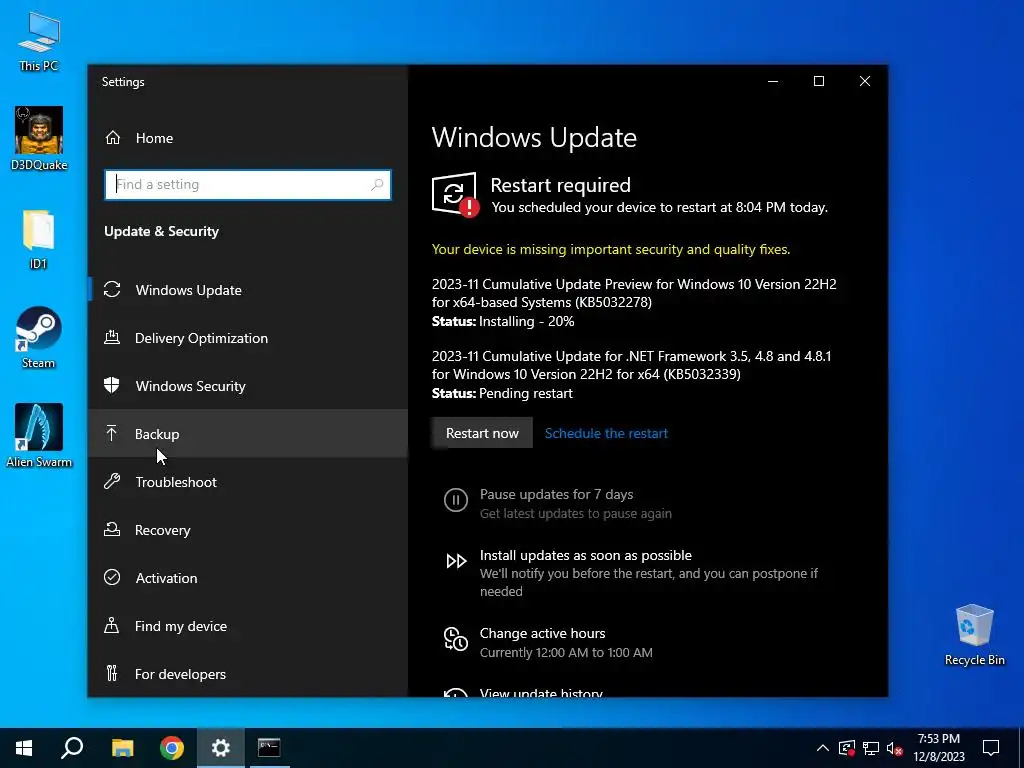Open the Recycle Bin
Viewport: 1024px width, 768px height.
(974, 635)
